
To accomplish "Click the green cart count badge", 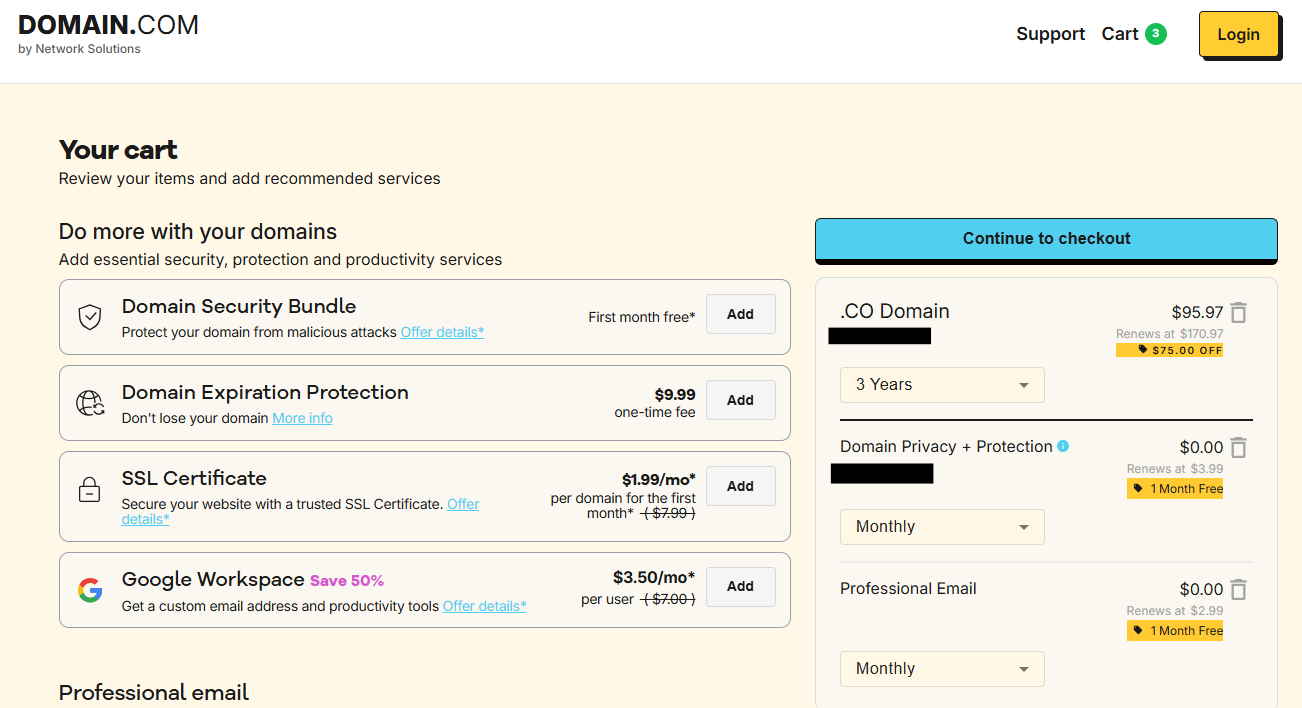I will pos(1156,34).
